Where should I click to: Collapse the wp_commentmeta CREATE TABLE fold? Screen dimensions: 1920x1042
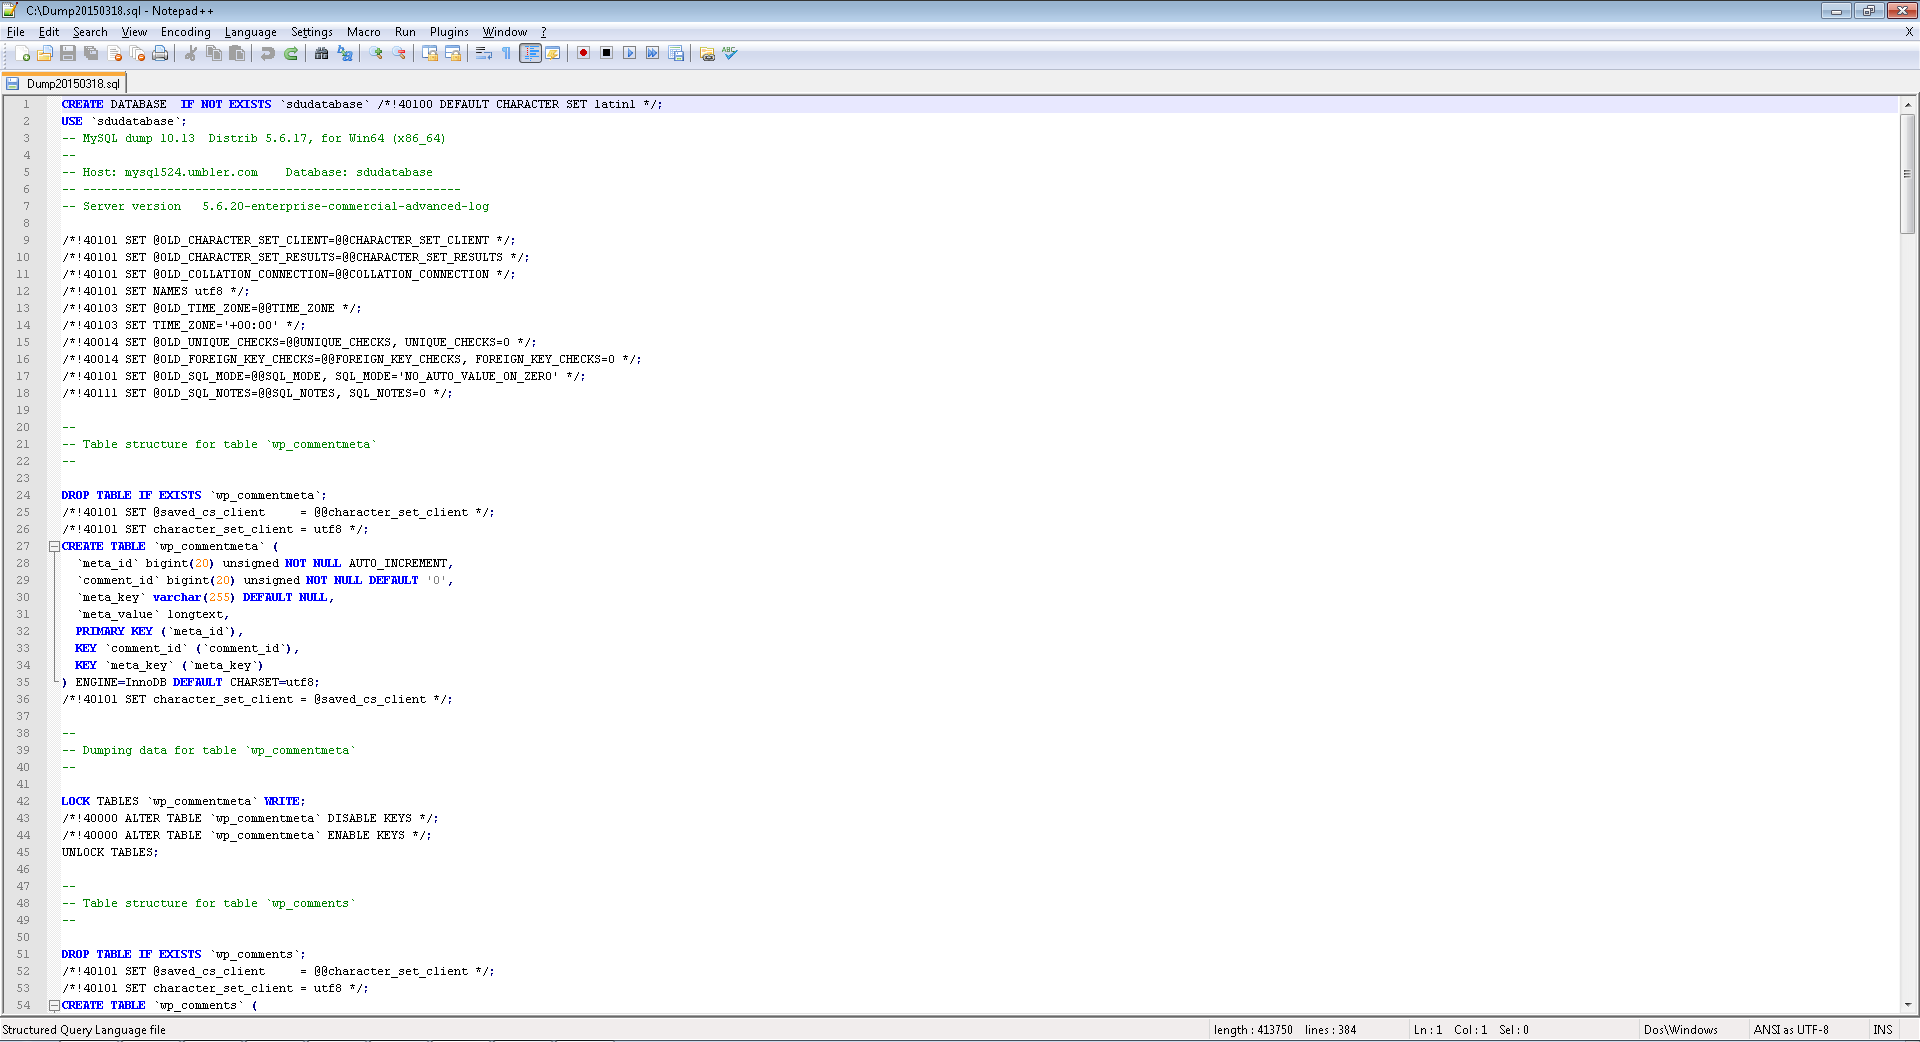[55, 546]
